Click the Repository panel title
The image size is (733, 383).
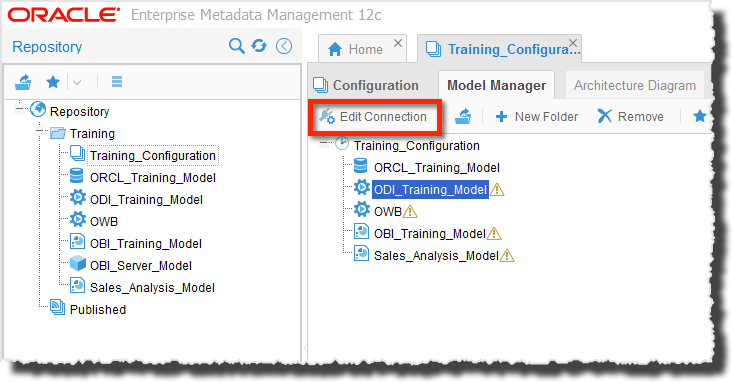(x=47, y=47)
